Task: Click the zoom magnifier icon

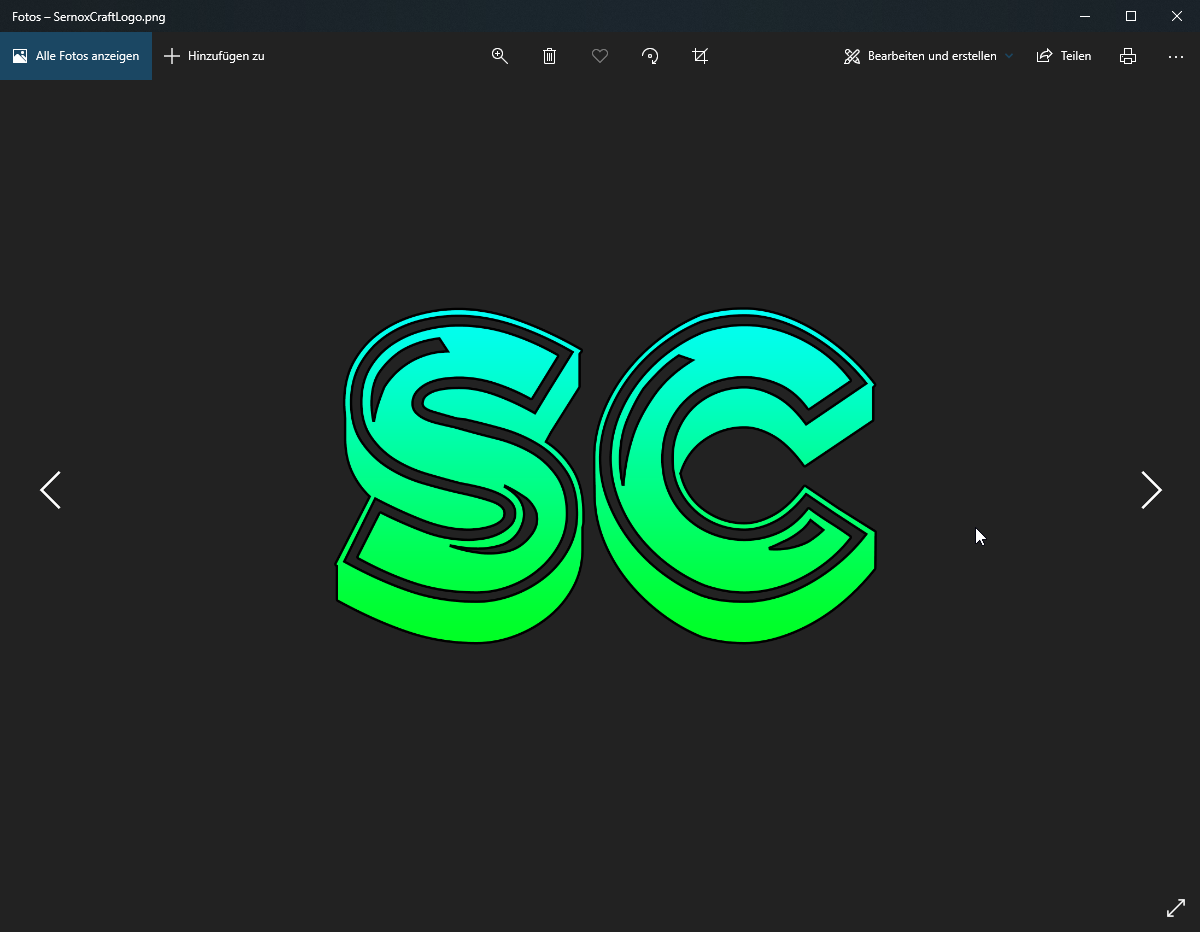Action: (500, 56)
